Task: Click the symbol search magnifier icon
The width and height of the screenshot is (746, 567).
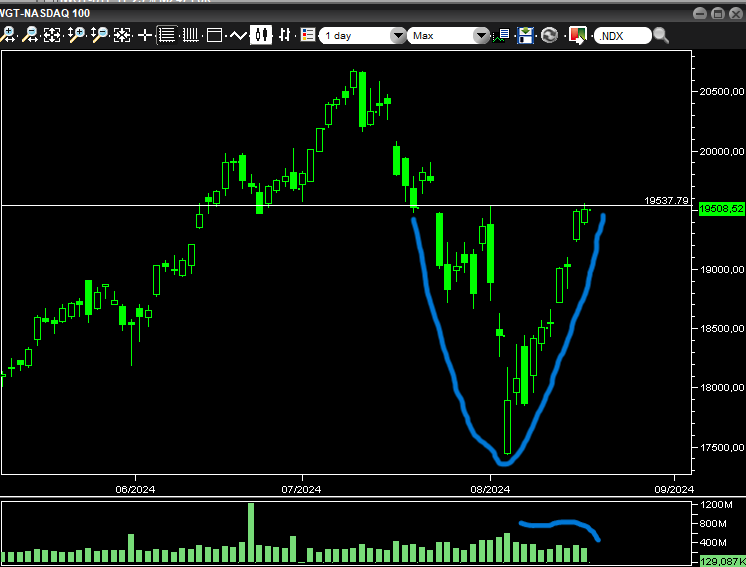Action: (x=661, y=35)
